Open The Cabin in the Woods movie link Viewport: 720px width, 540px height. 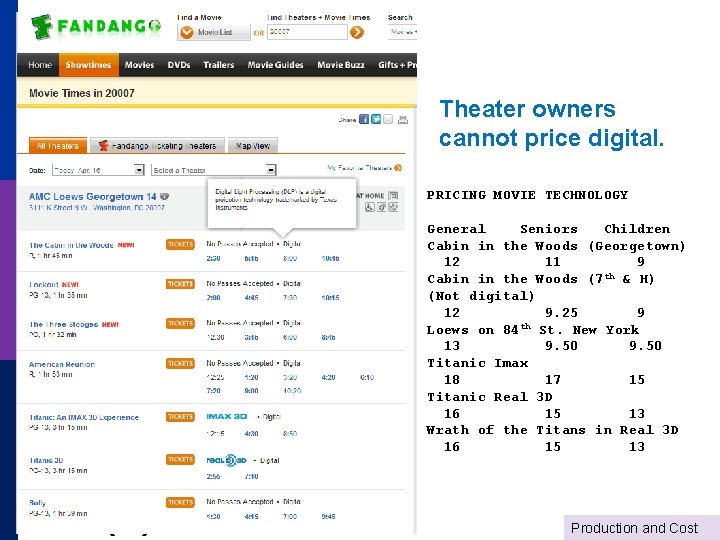[x=71, y=245]
